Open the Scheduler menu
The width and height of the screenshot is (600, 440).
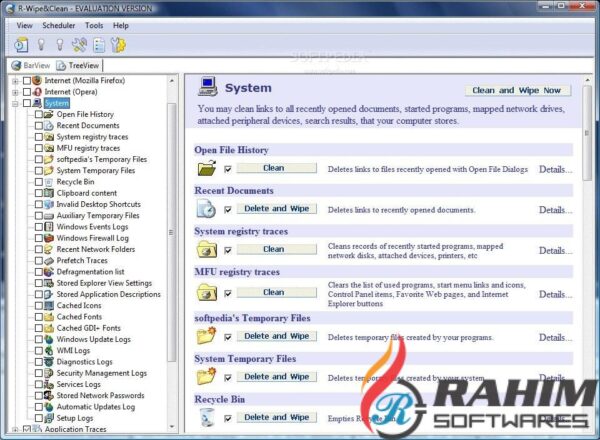click(x=59, y=26)
